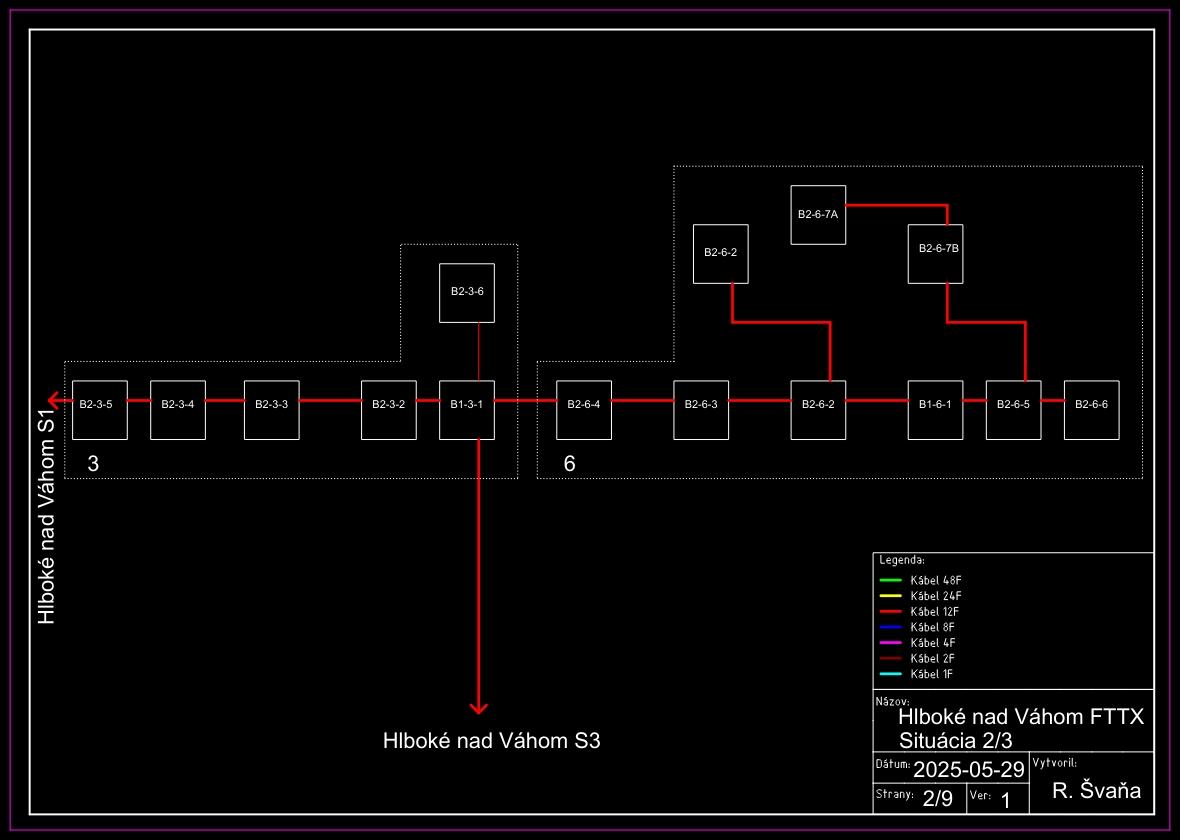Click the Hlboké nad Váhom S3 label

[x=491, y=741]
